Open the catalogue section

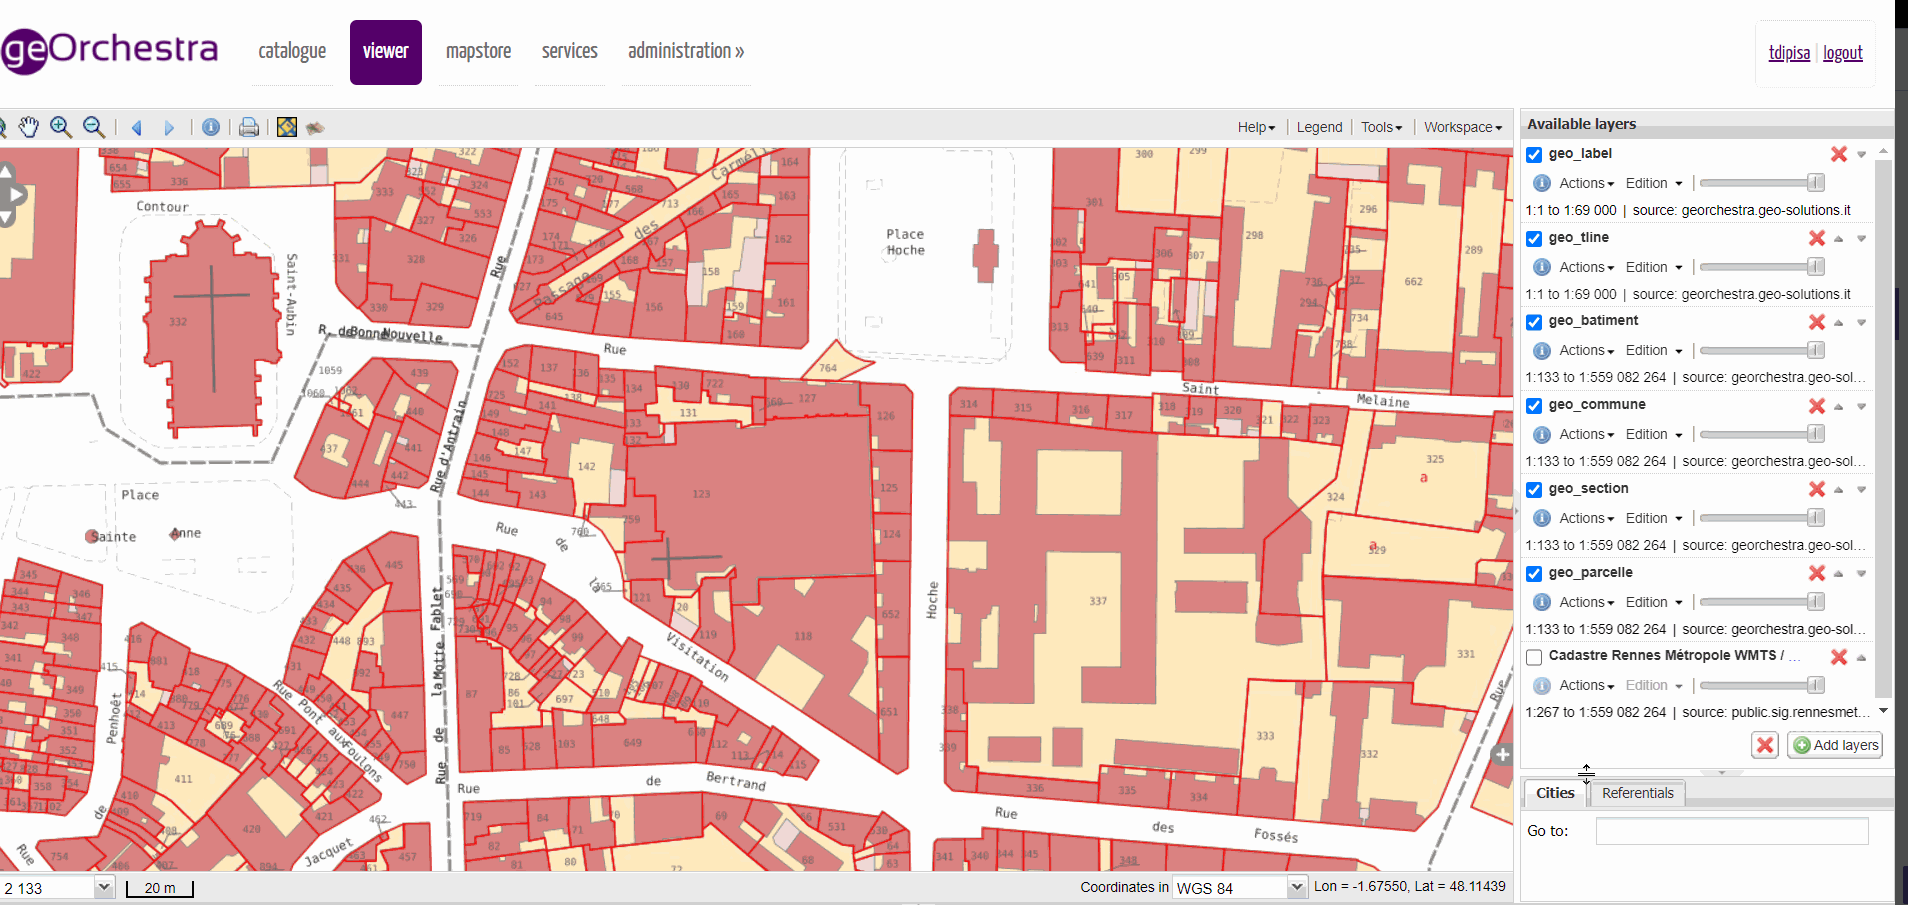coord(292,51)
